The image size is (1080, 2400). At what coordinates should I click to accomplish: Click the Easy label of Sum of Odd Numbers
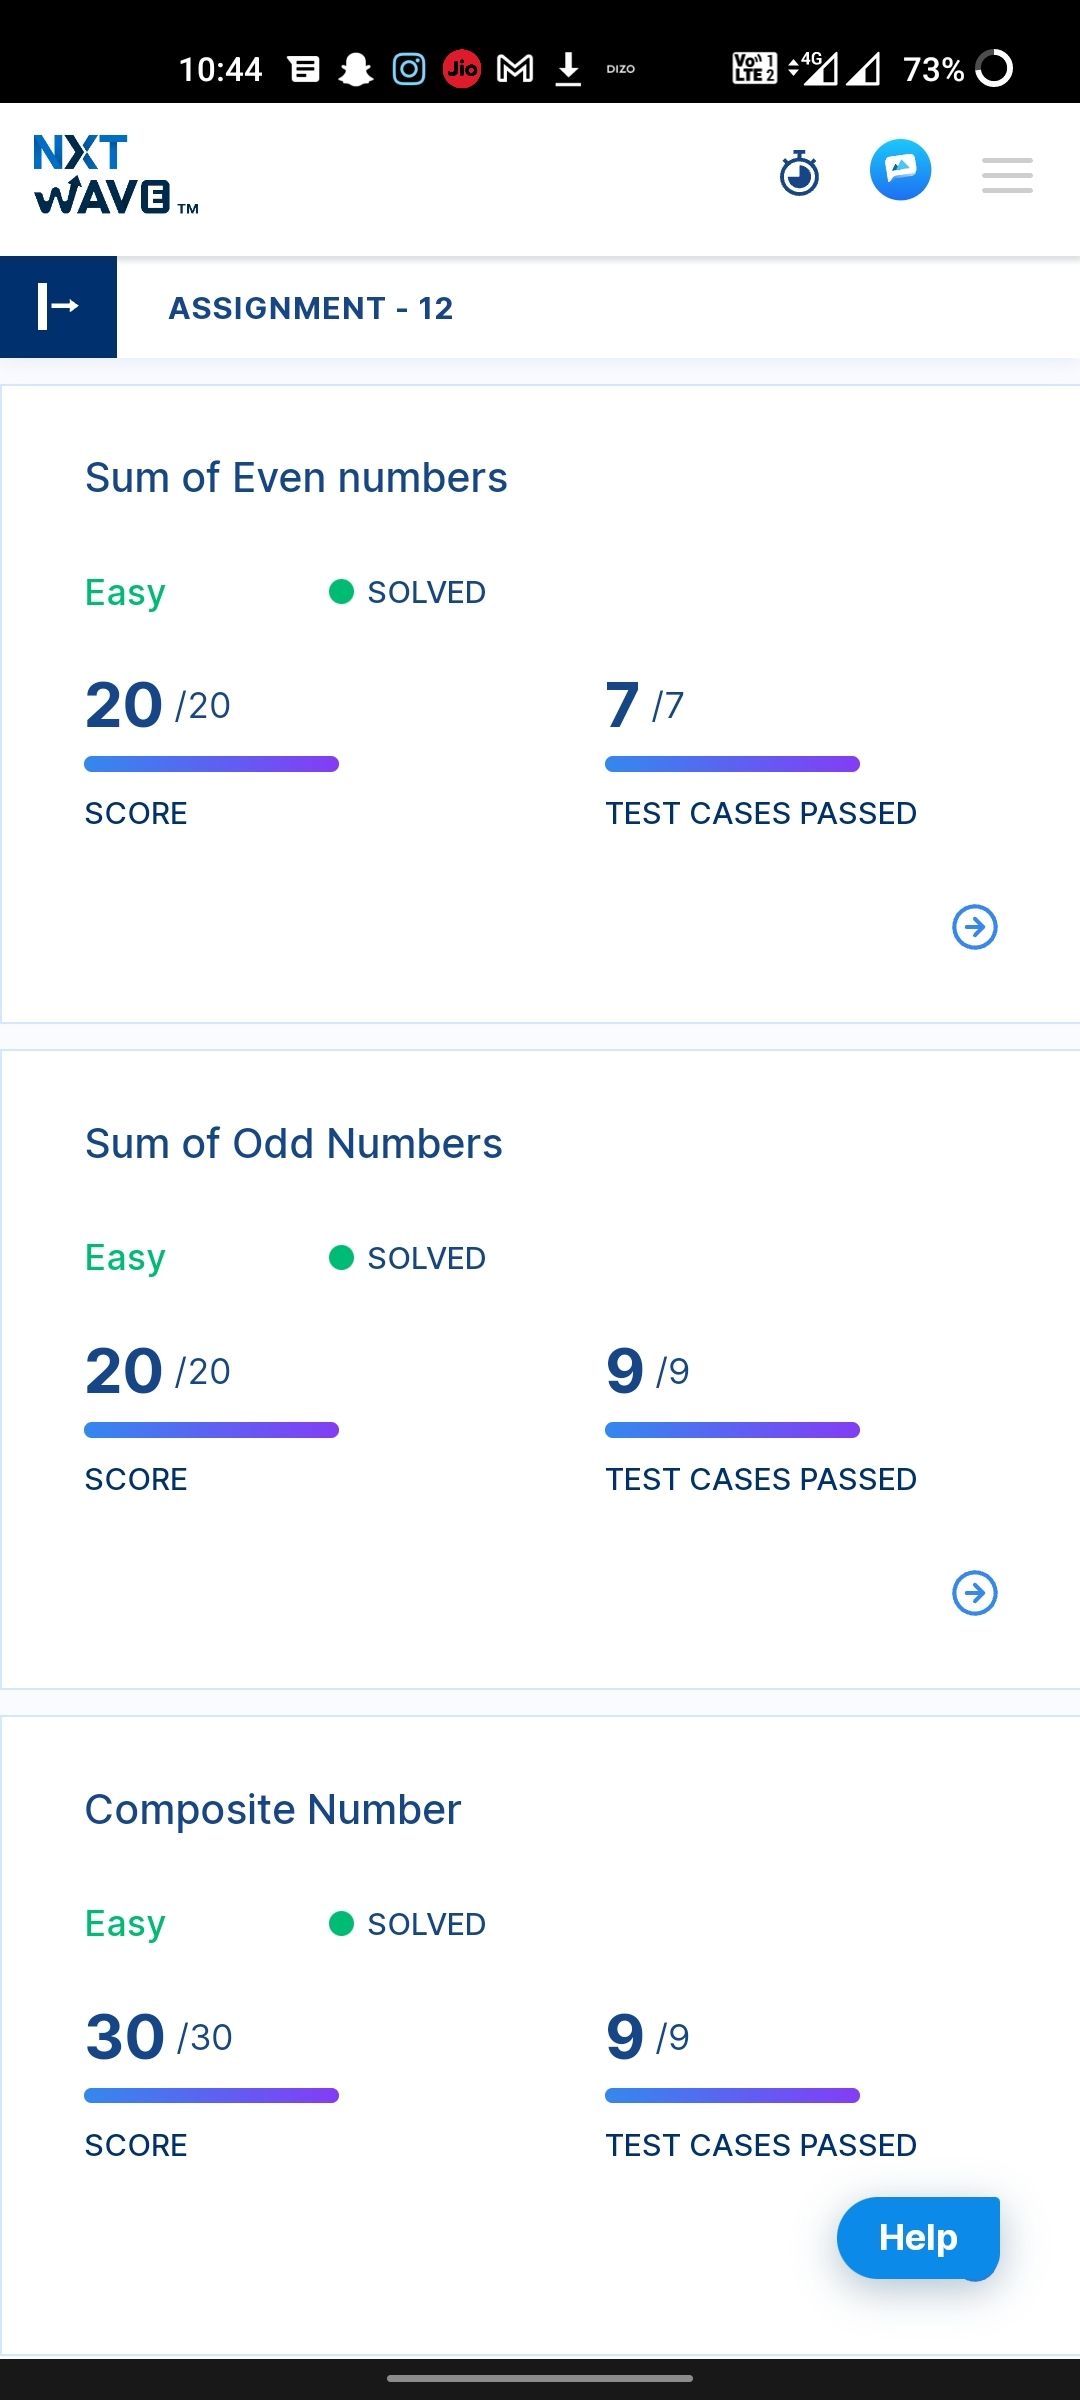[x=125, y=1258]
